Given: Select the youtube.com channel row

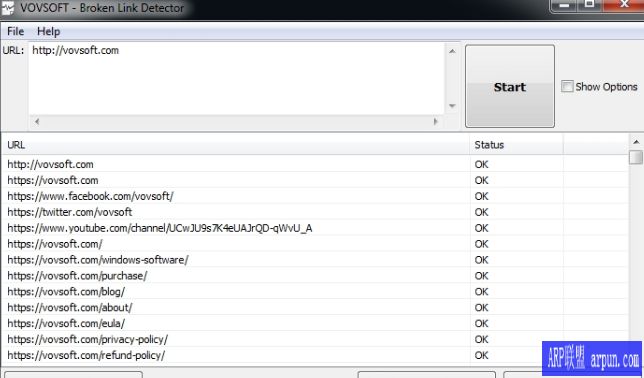Looking at the screenshot, I should coord(315,228).
